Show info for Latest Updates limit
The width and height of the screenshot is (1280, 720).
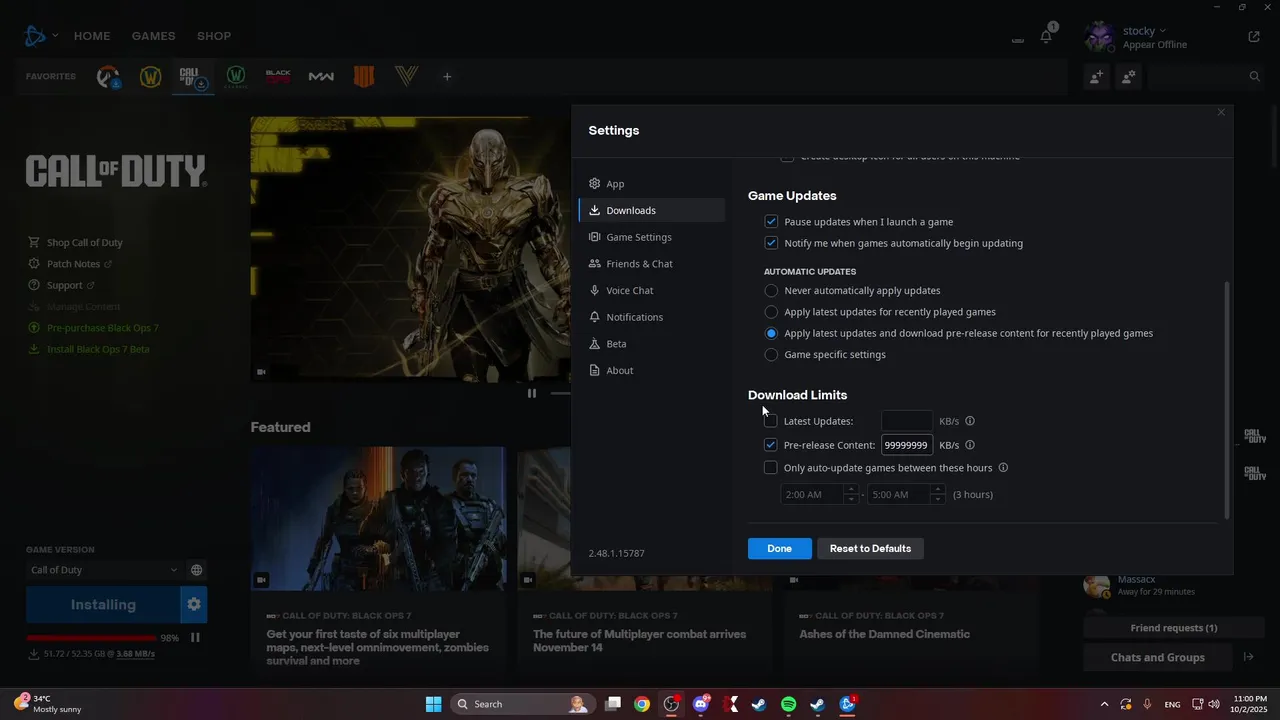[970, 421]
